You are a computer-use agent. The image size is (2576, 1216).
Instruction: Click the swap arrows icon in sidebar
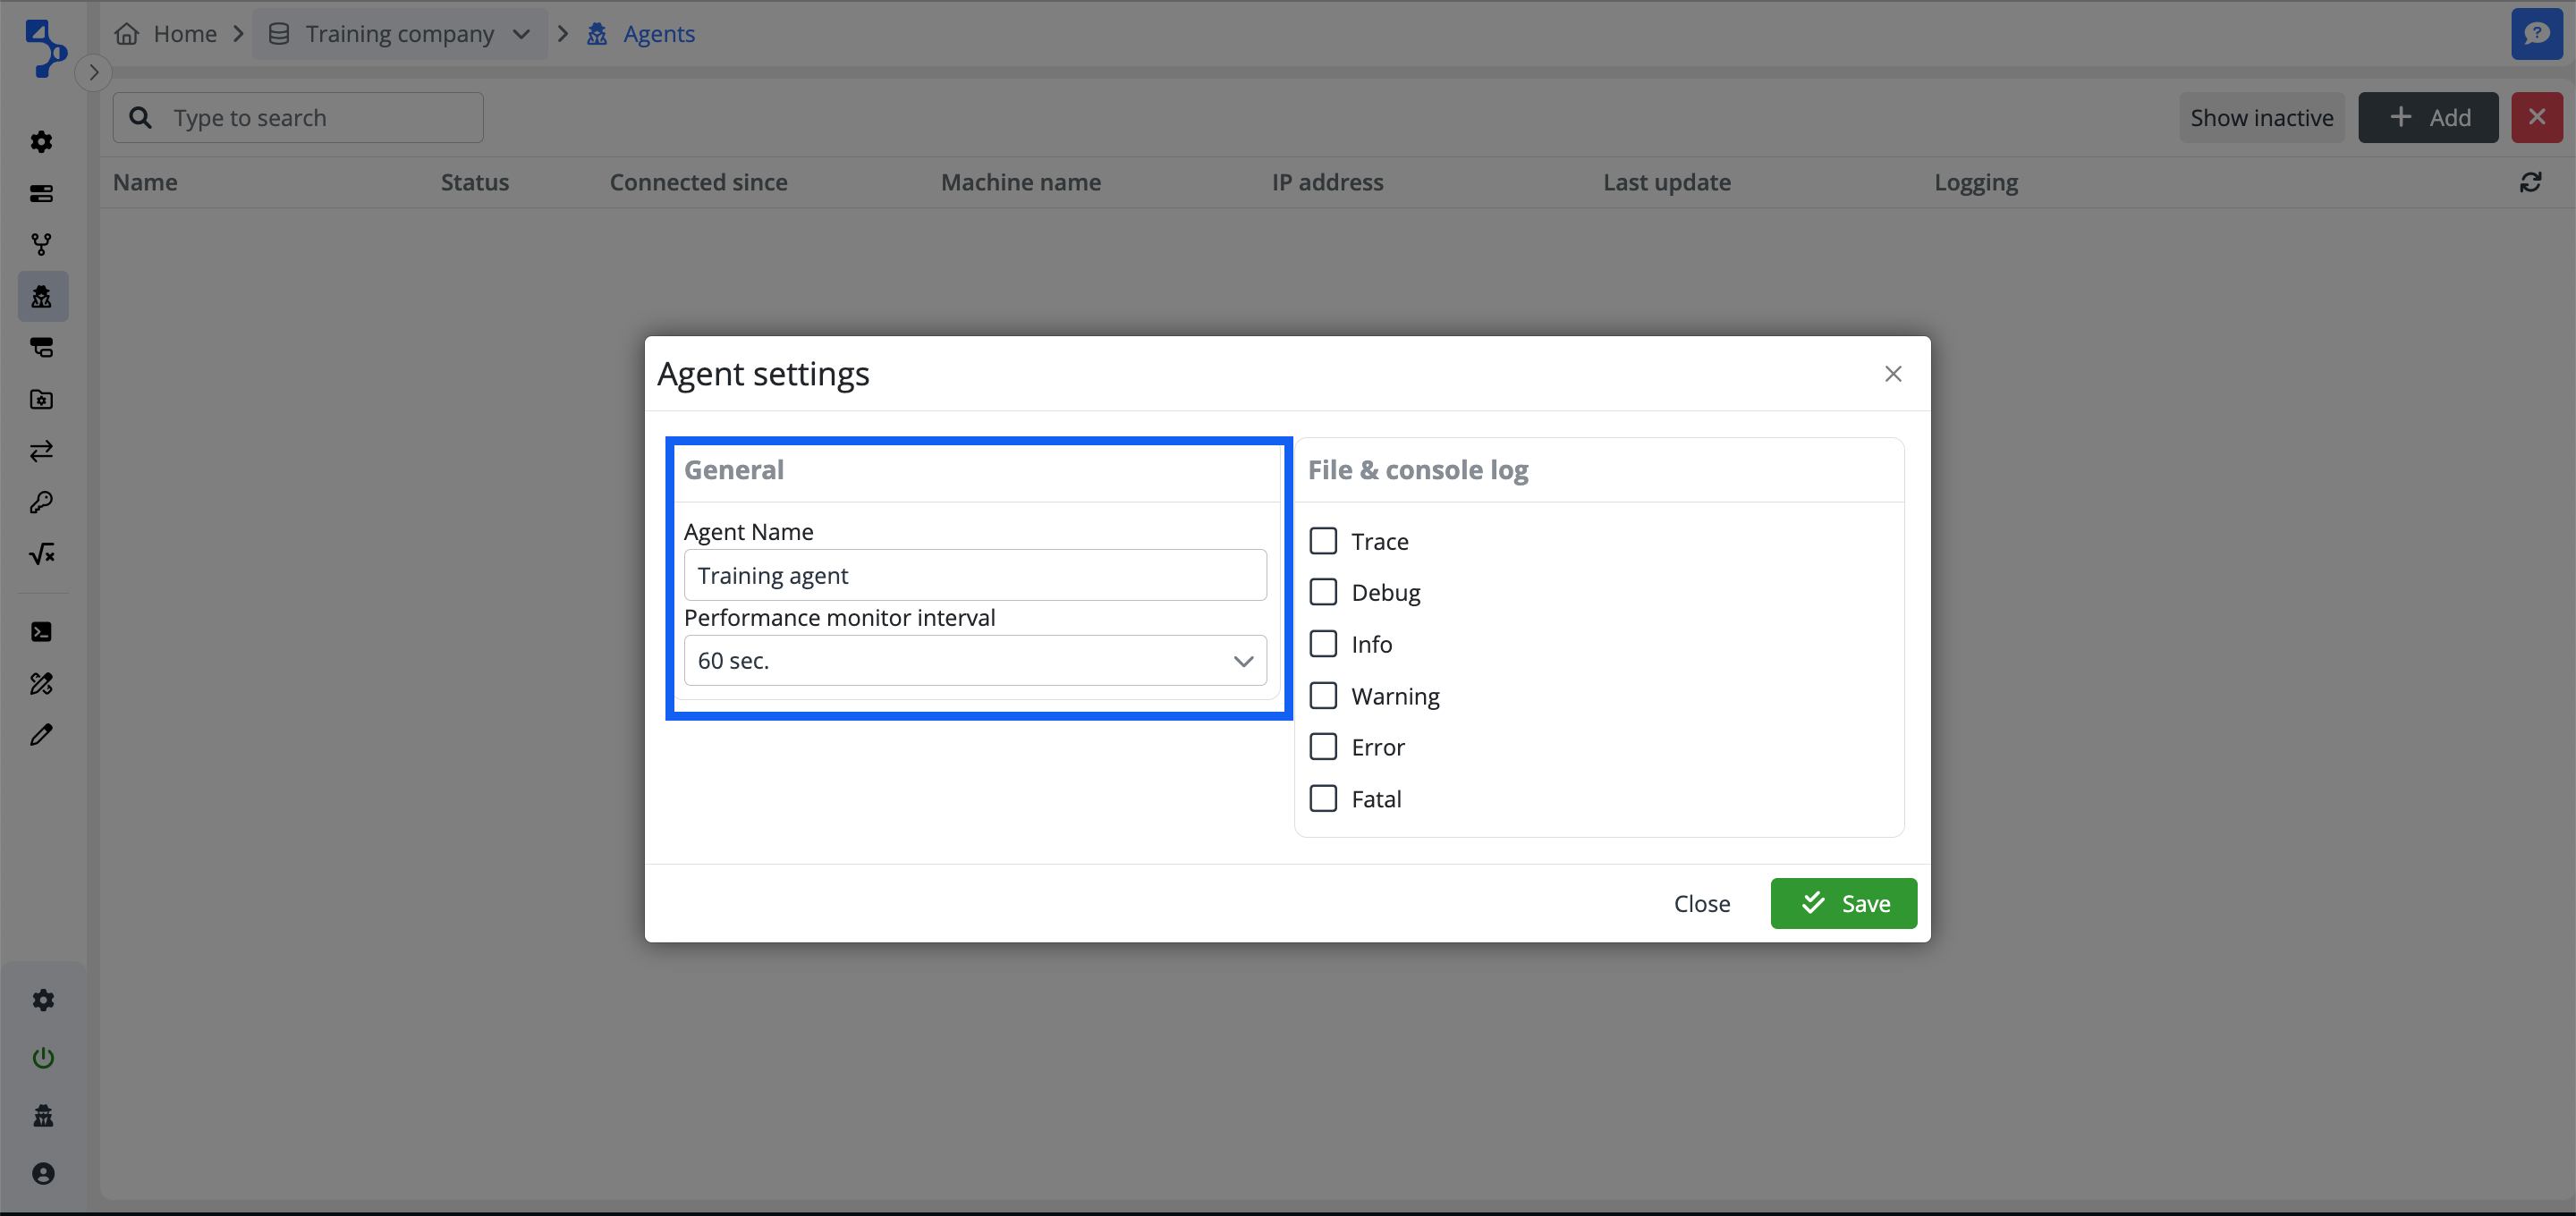(x=42, y=451)
